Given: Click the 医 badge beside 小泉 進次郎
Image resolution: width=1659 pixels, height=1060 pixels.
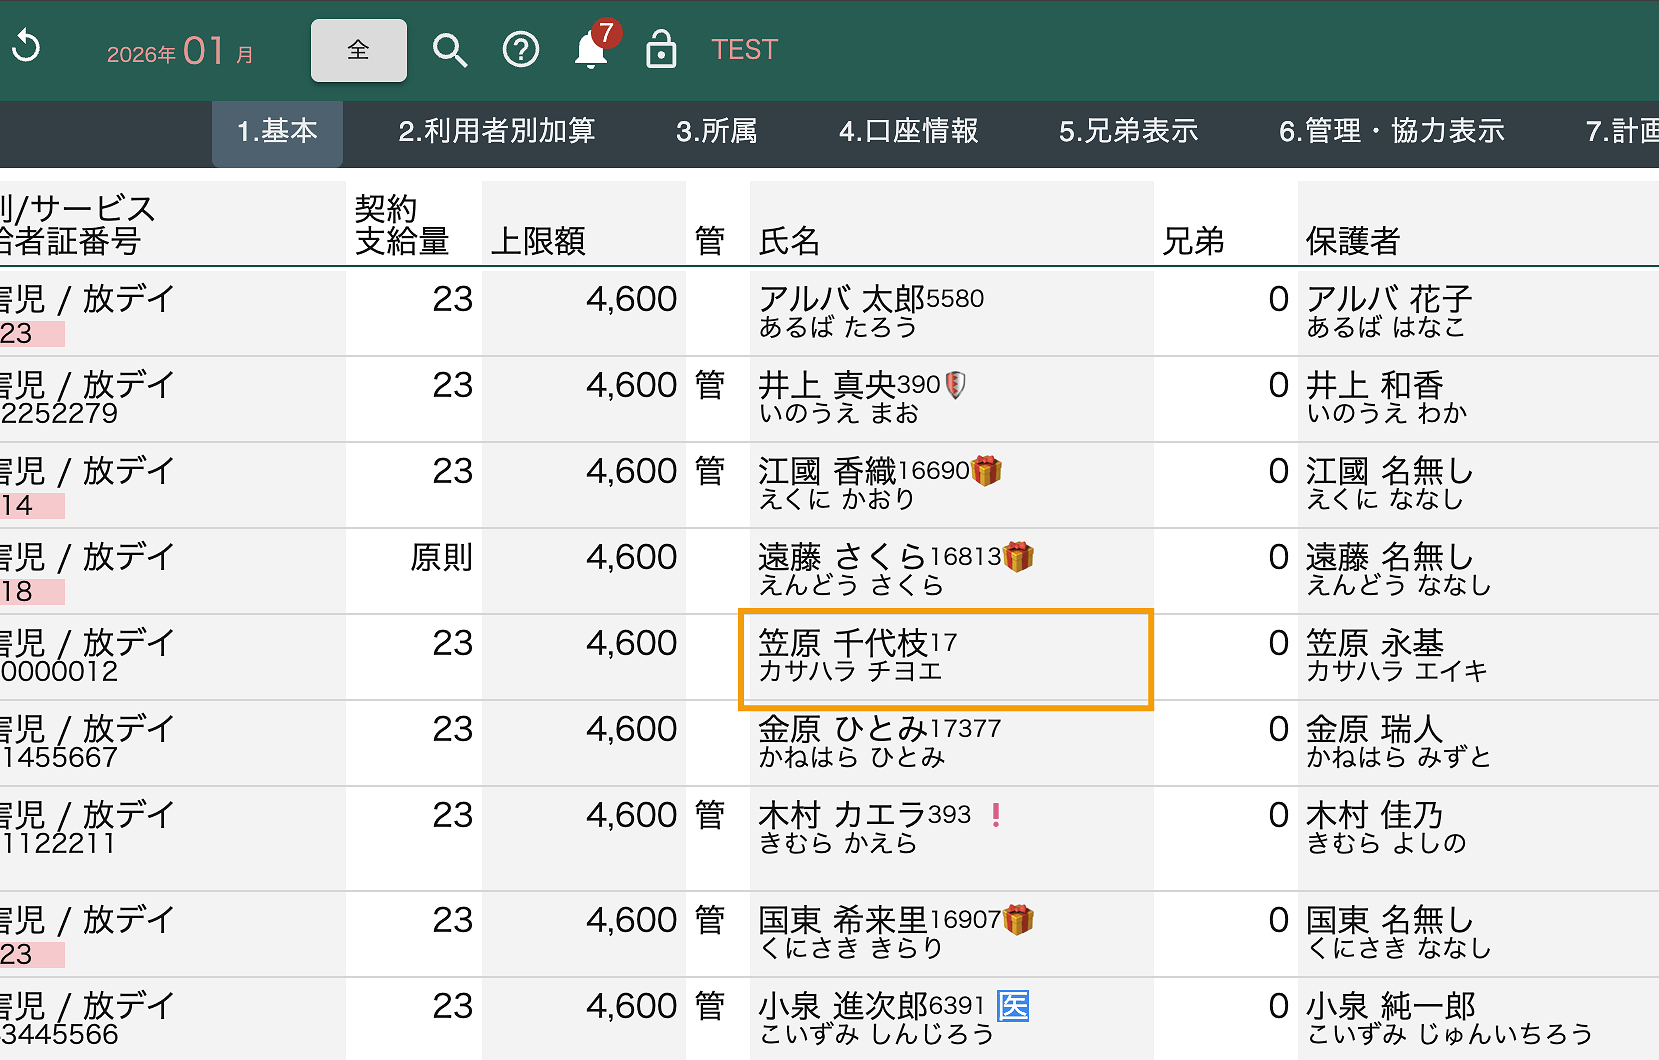Looking at the screenshot, I should point(1014,1006).
